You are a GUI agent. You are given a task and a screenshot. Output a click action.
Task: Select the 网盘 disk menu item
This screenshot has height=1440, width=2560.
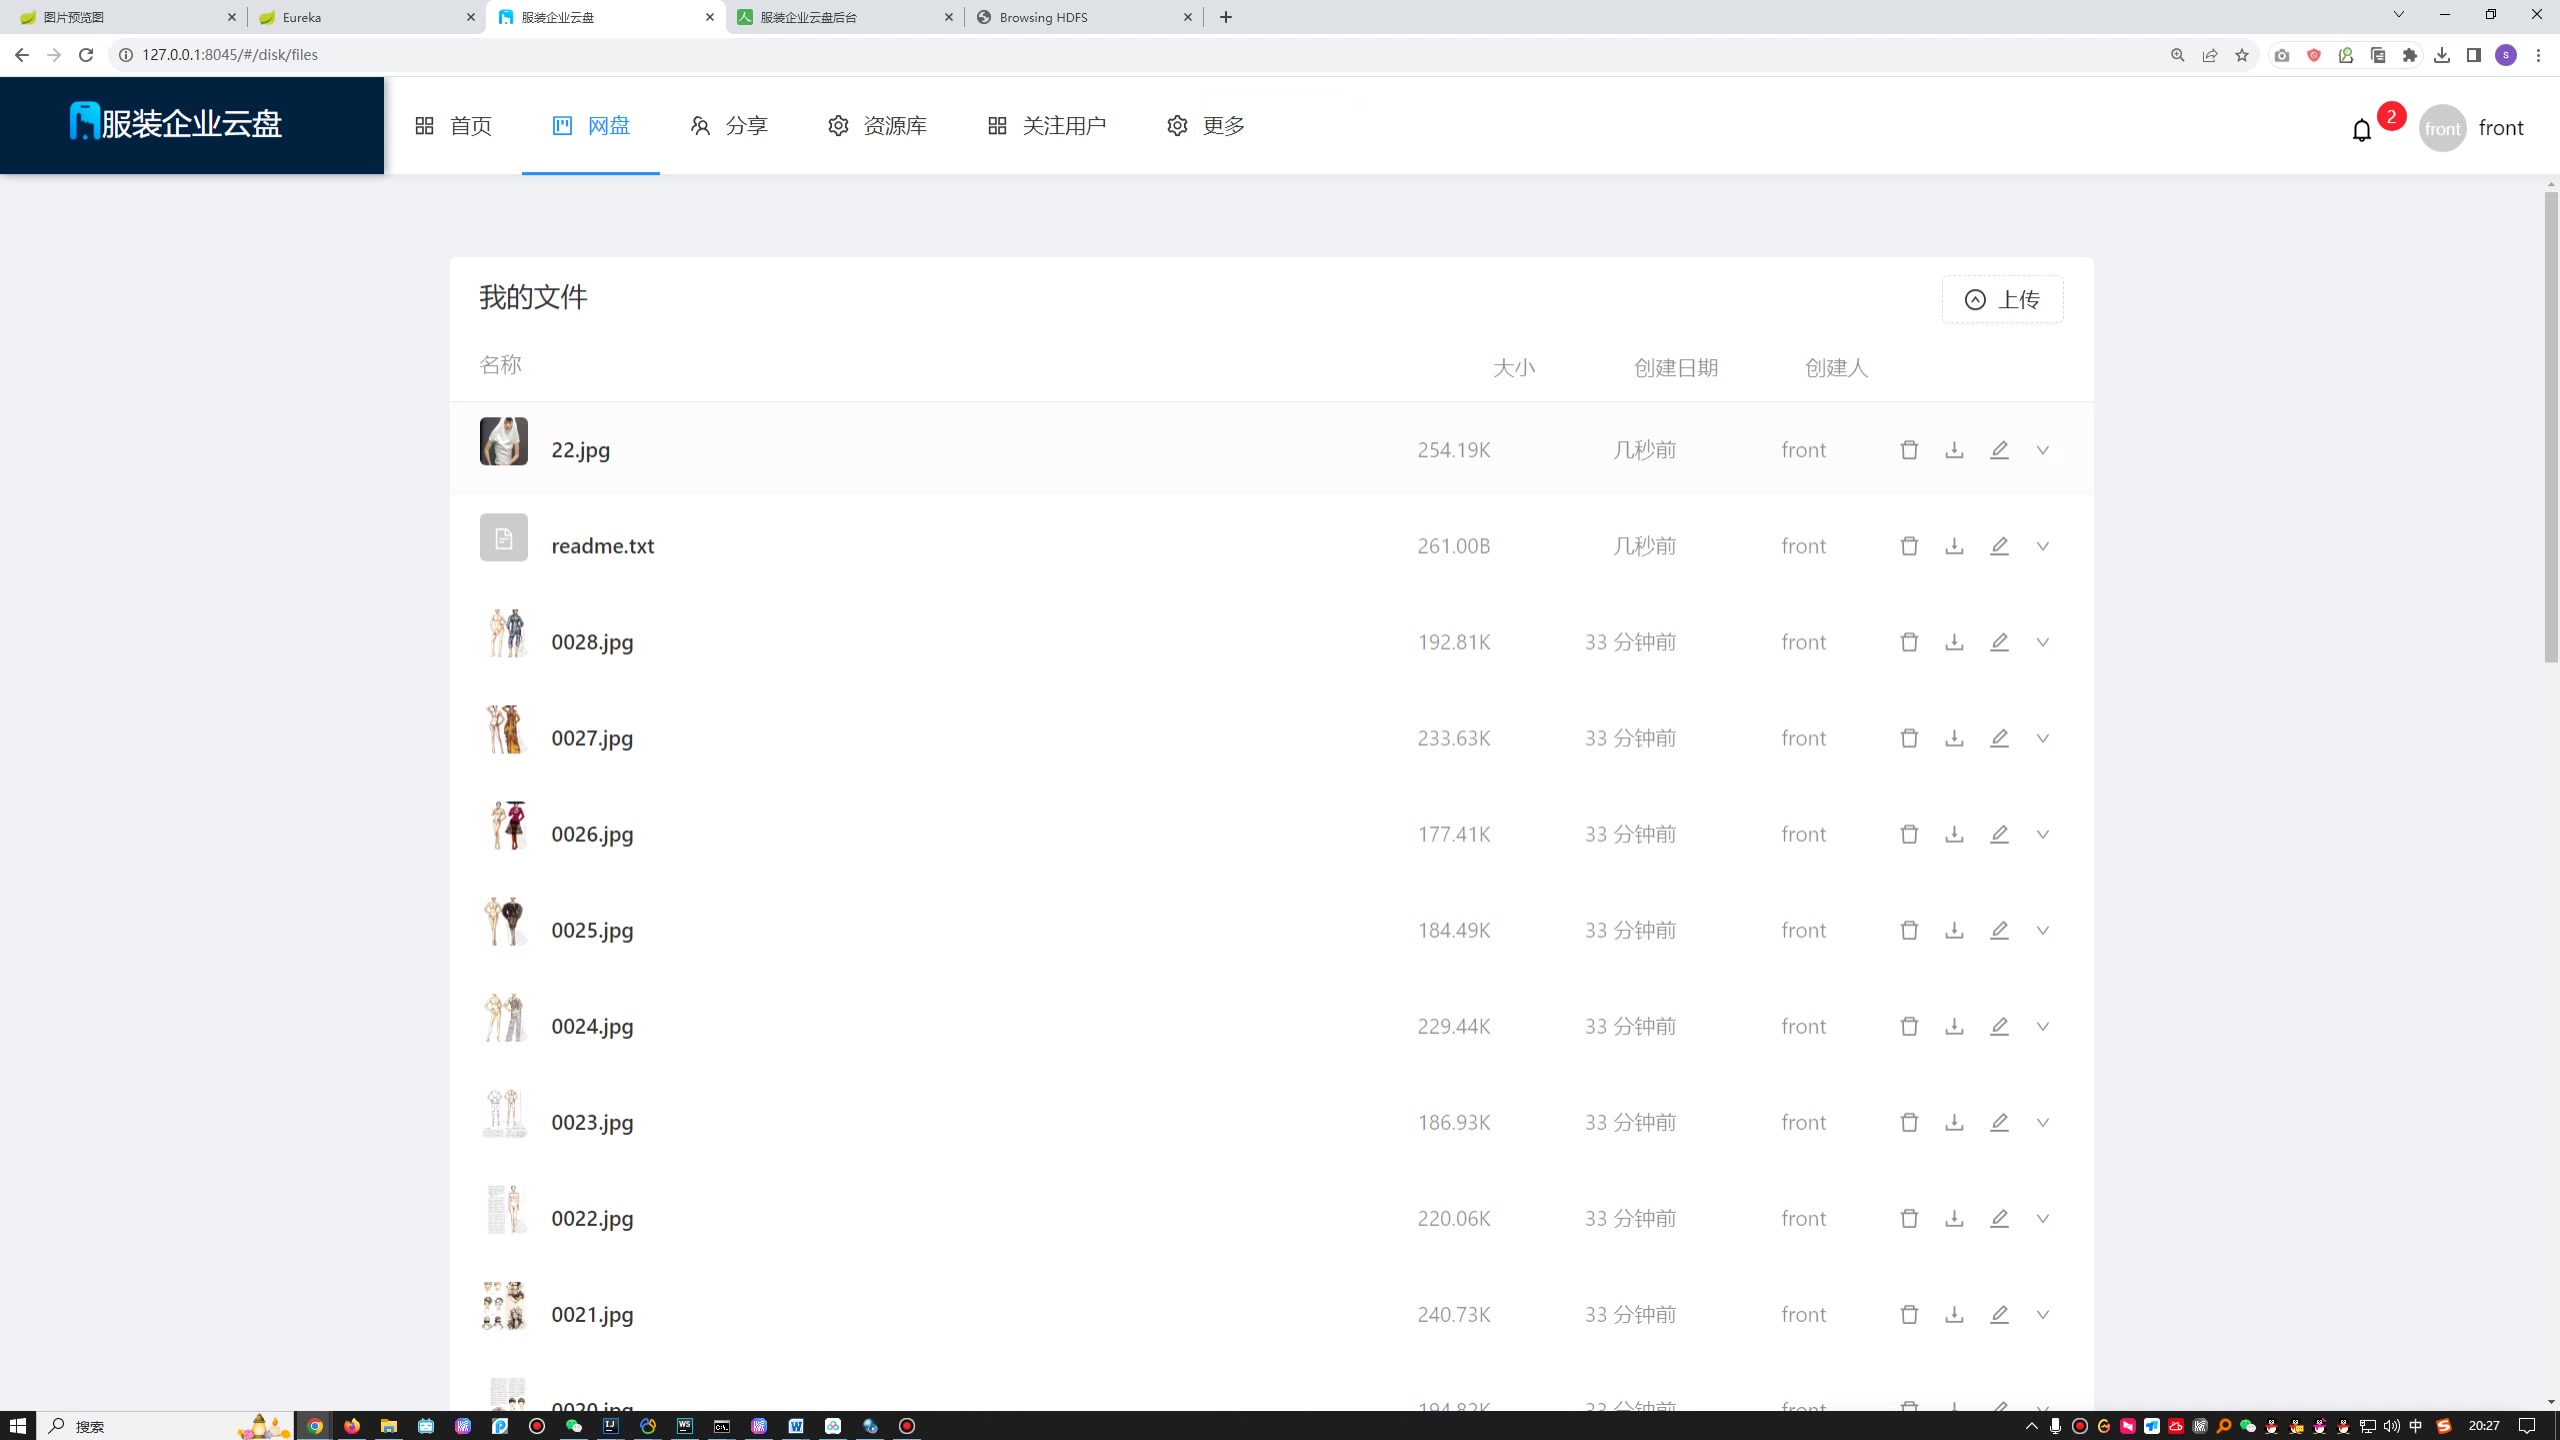point(591,126)
